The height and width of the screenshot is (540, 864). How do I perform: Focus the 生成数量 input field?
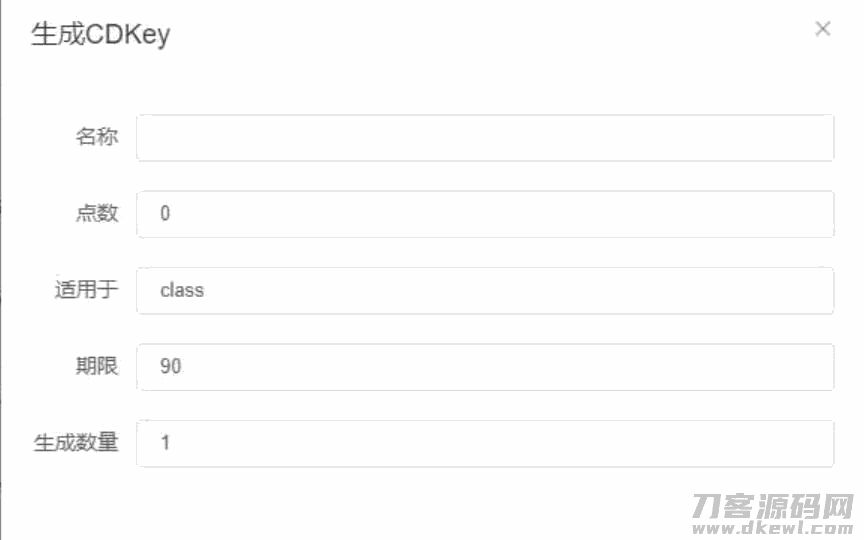(485, 443)
